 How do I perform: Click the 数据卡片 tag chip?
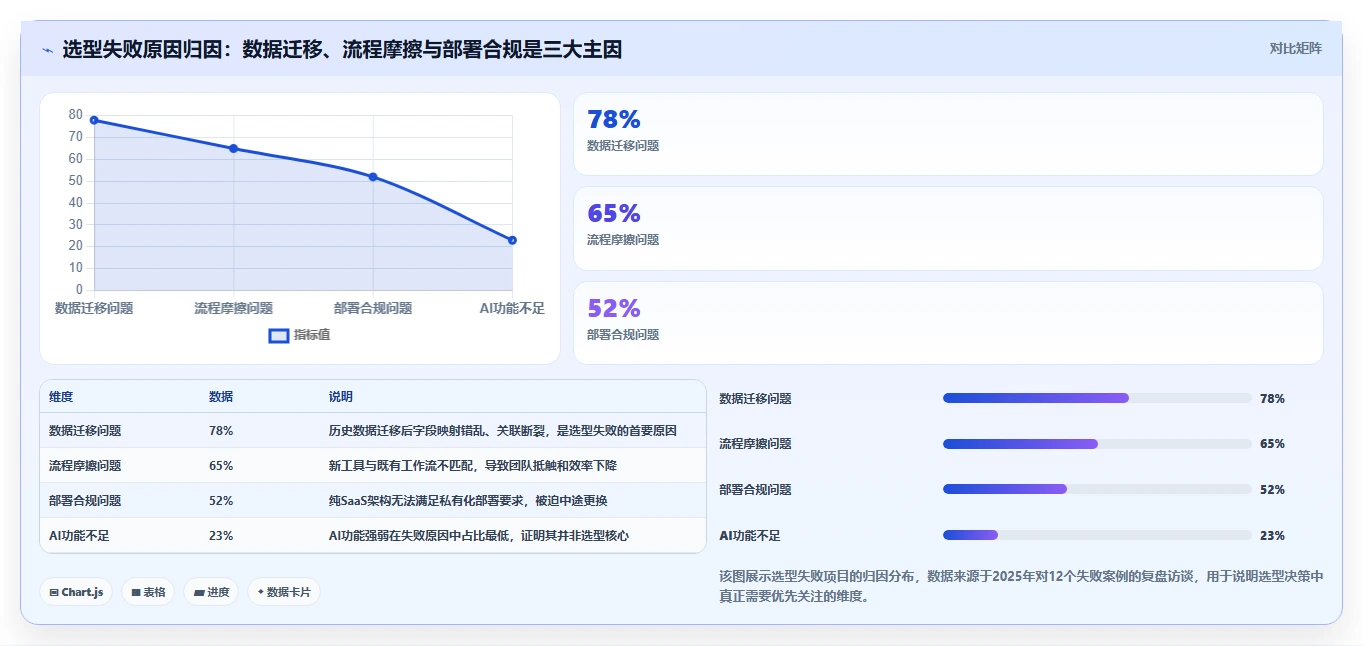(x=284, y=592)
